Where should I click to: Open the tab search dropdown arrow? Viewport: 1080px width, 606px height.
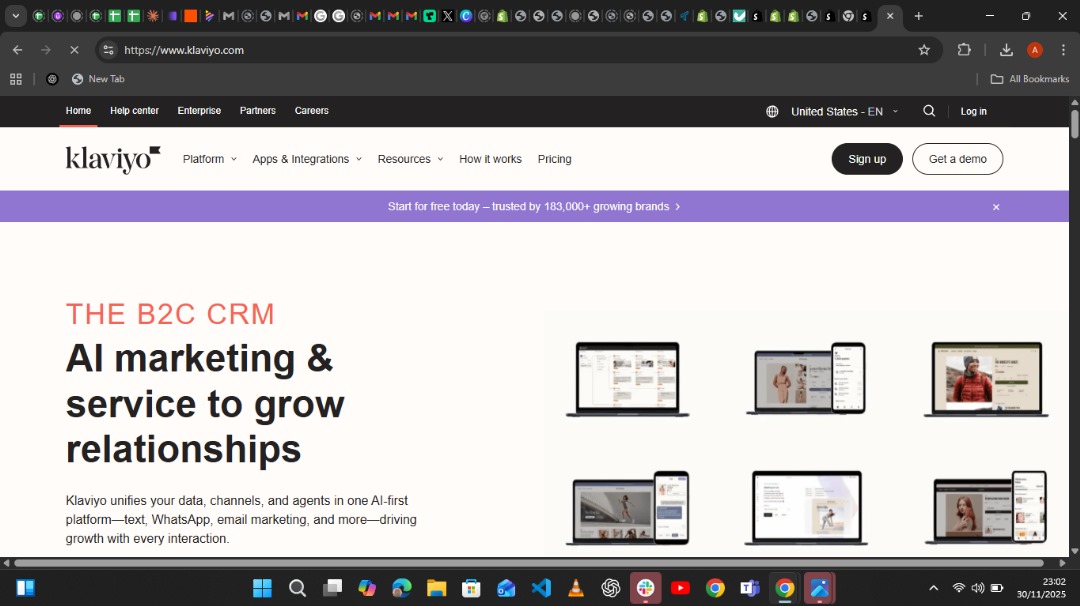(15, 16)
